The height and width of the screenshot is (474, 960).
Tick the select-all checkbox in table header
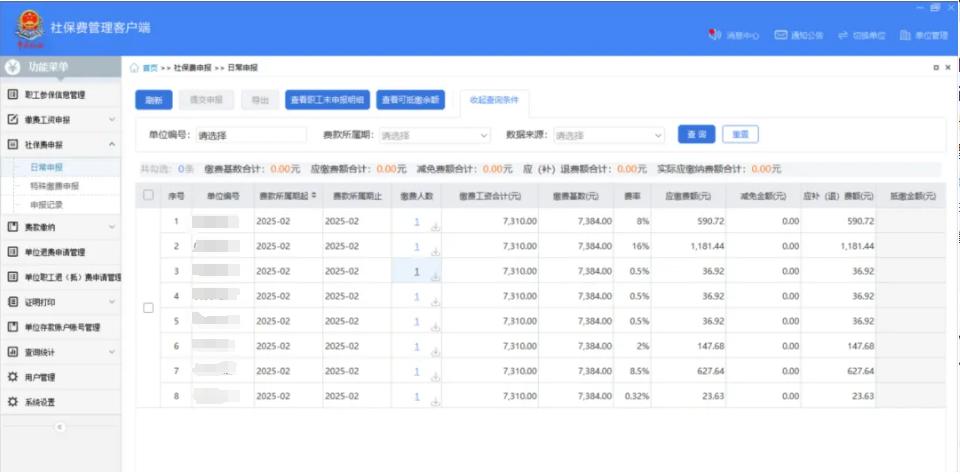tap(148, 195)
